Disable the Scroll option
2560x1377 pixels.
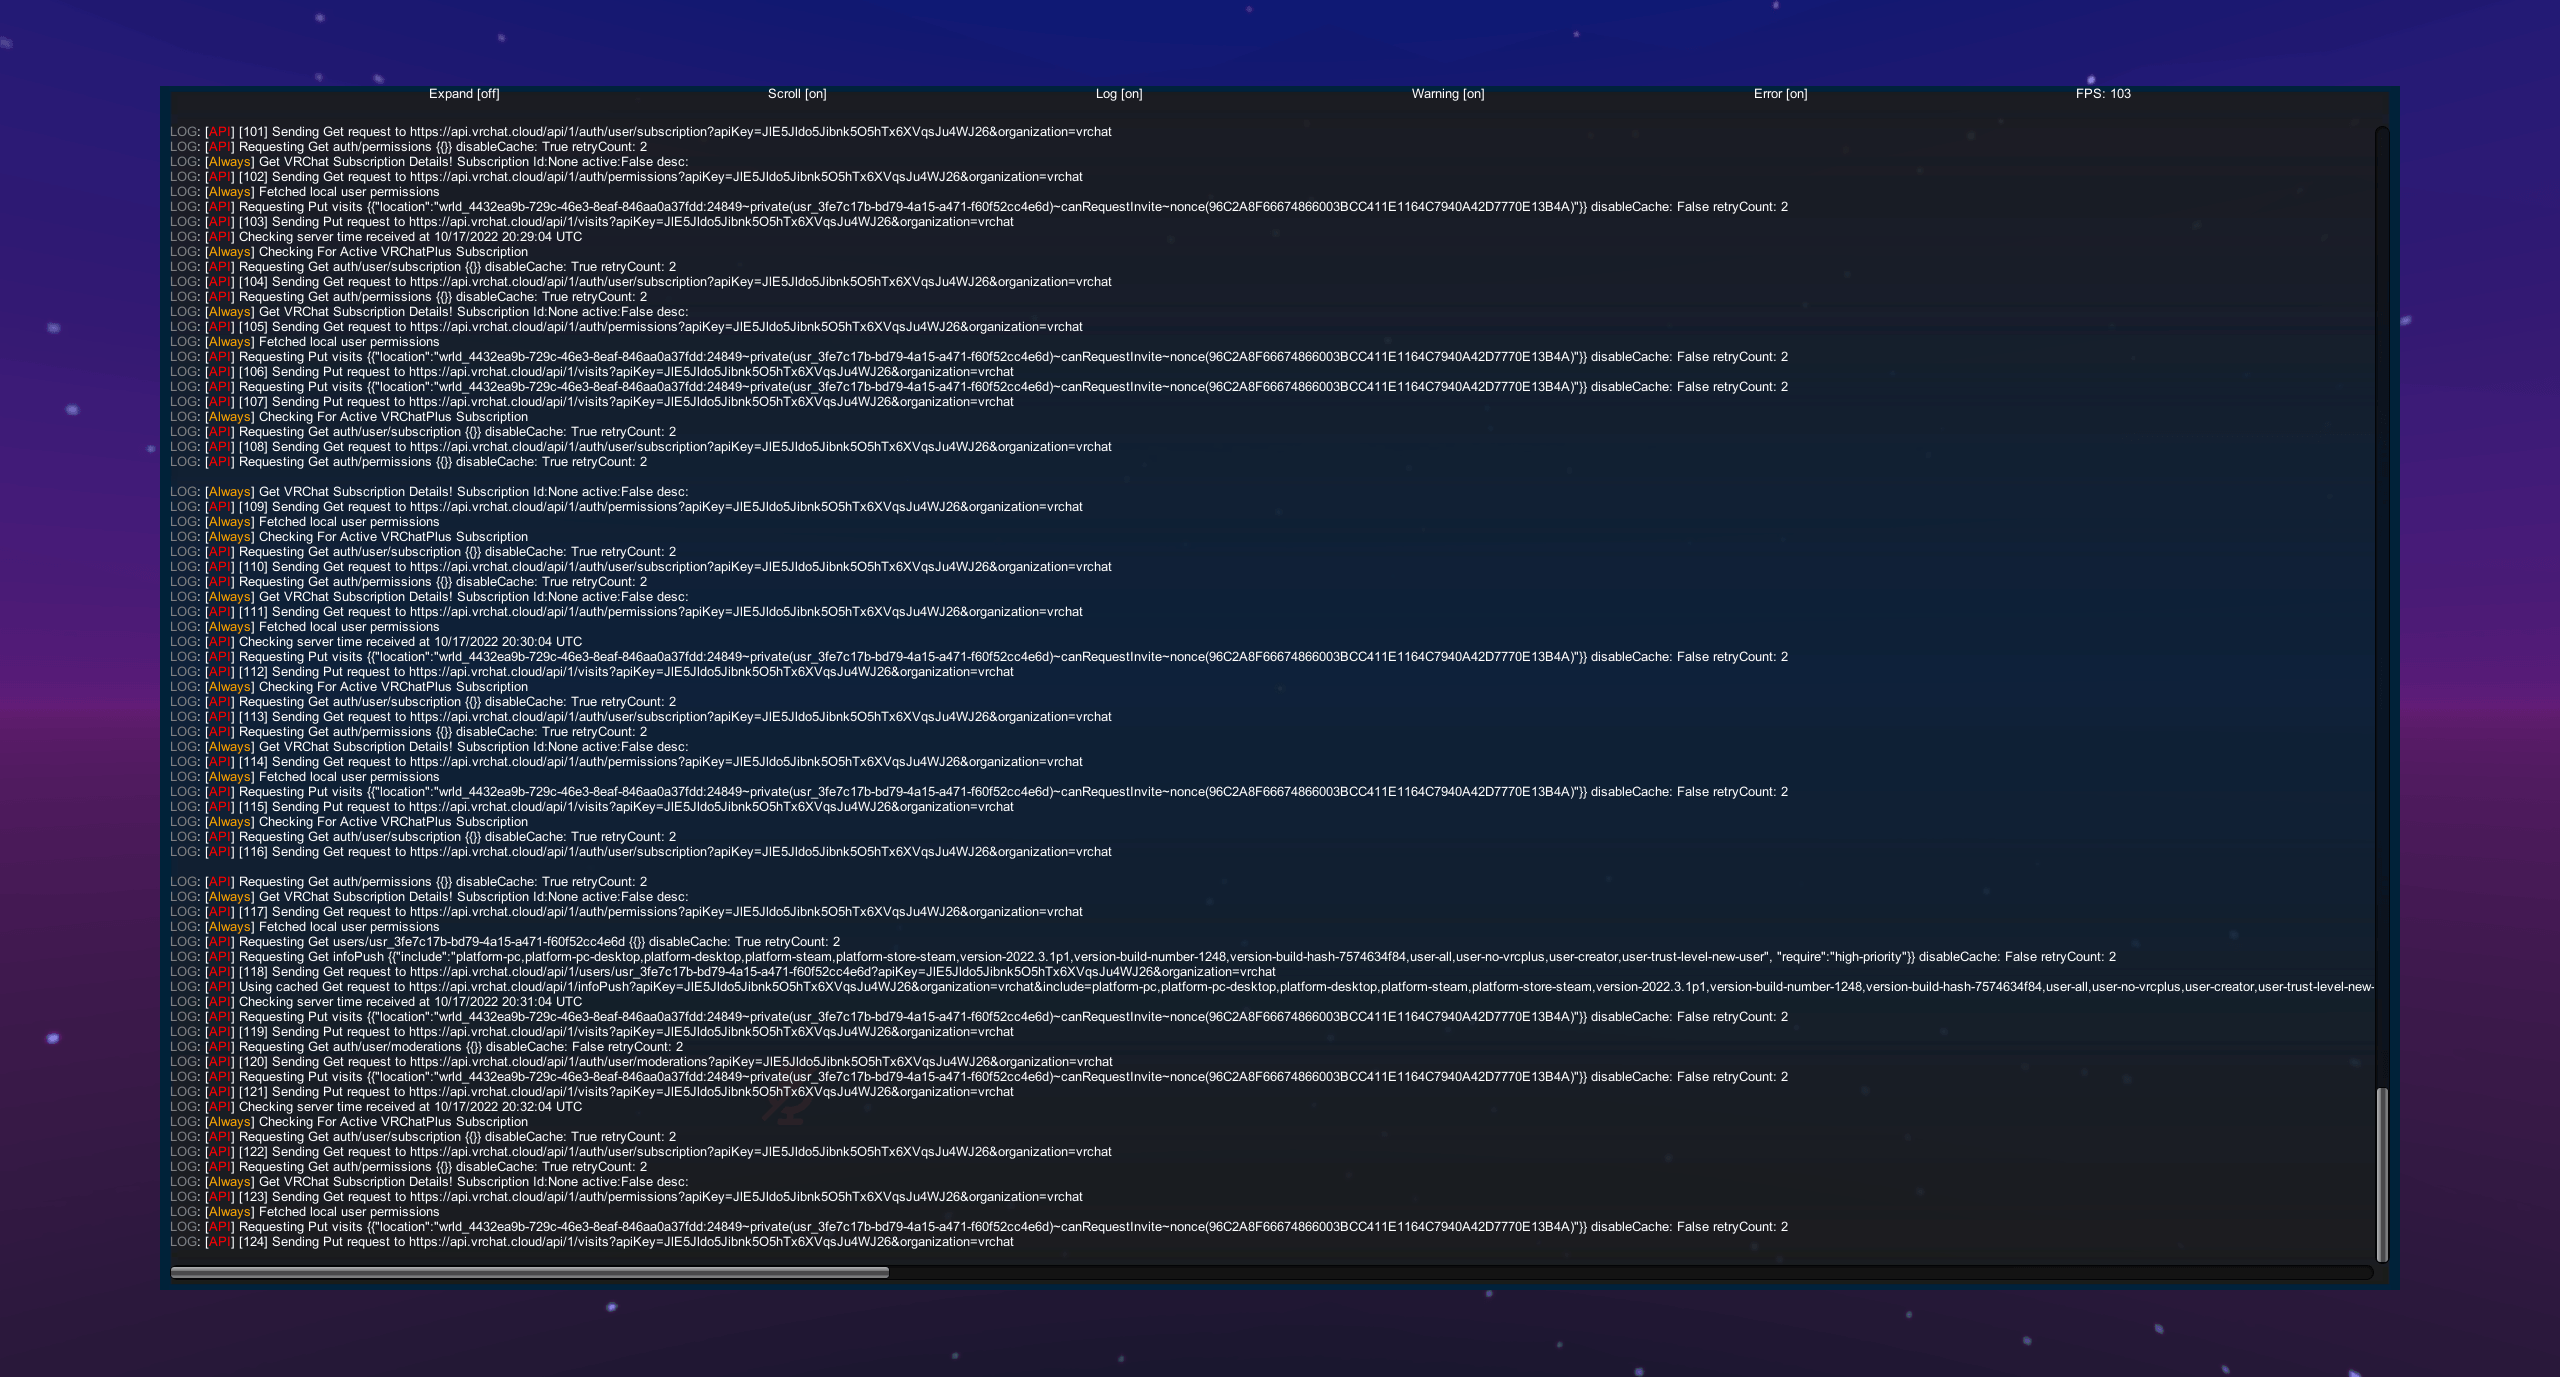797,93
